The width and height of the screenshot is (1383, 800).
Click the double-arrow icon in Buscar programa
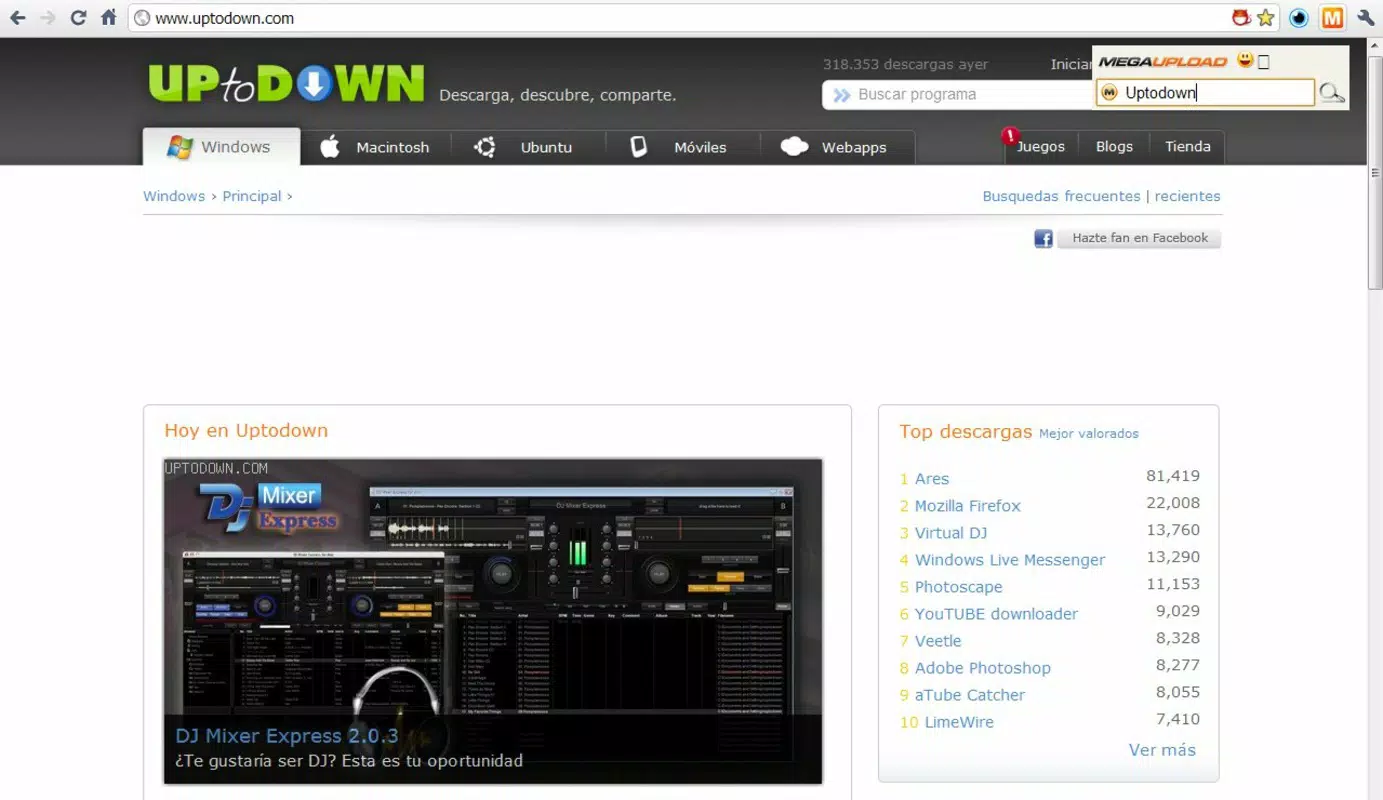[841, 95]
